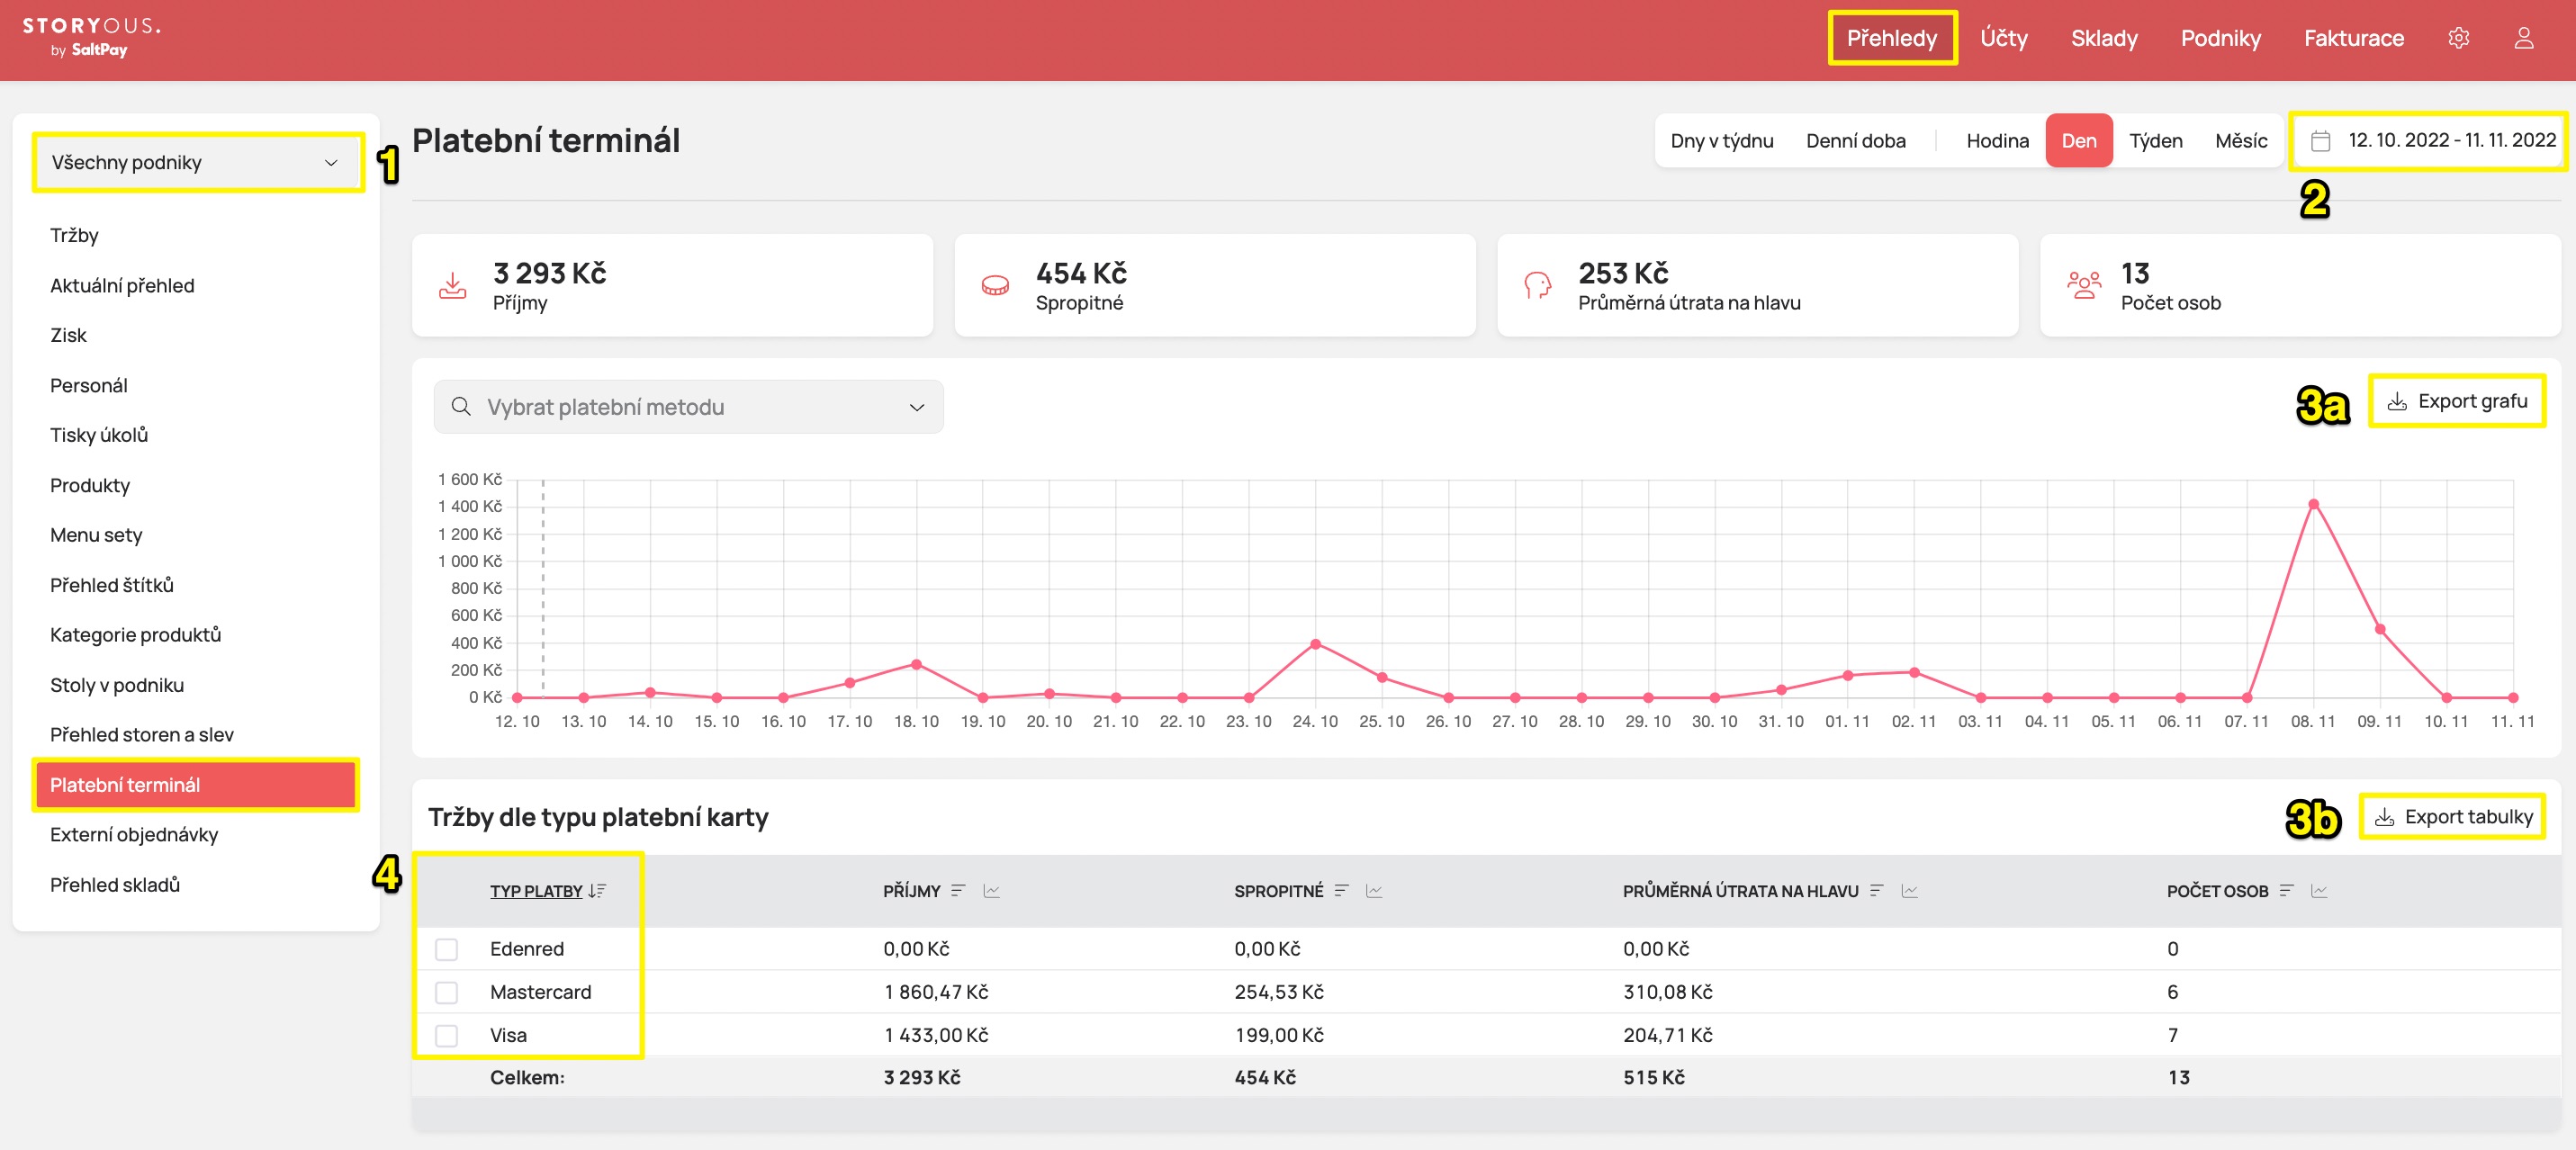Switch grouping to Týden
The height and width of the screenshot is (1150, 2576).
[2155, 141]
